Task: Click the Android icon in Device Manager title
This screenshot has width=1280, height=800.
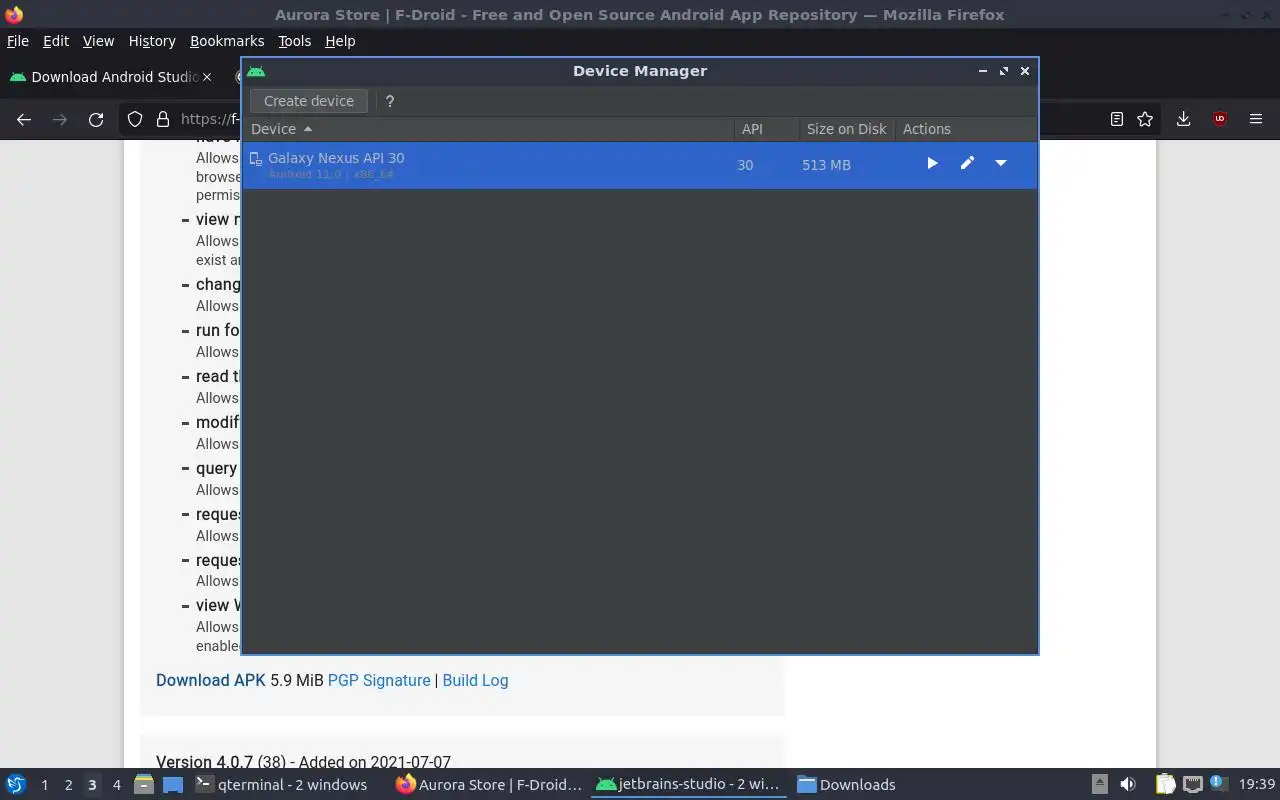Action: 256,71
